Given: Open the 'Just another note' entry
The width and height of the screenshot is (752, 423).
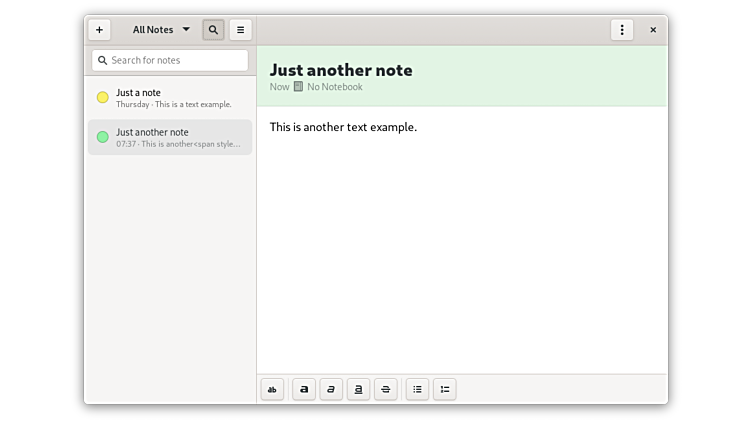Looking at the screenshot, I should click(x=170, y=137).
